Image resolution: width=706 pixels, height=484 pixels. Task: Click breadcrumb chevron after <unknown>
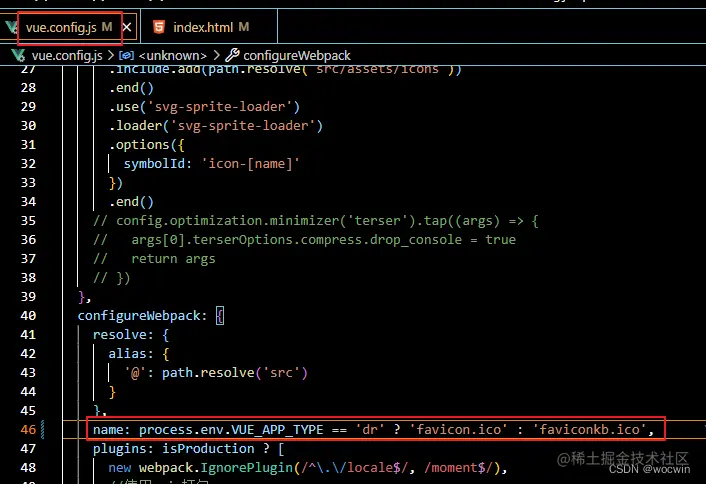pyautogui.click(x=216, y=55)
